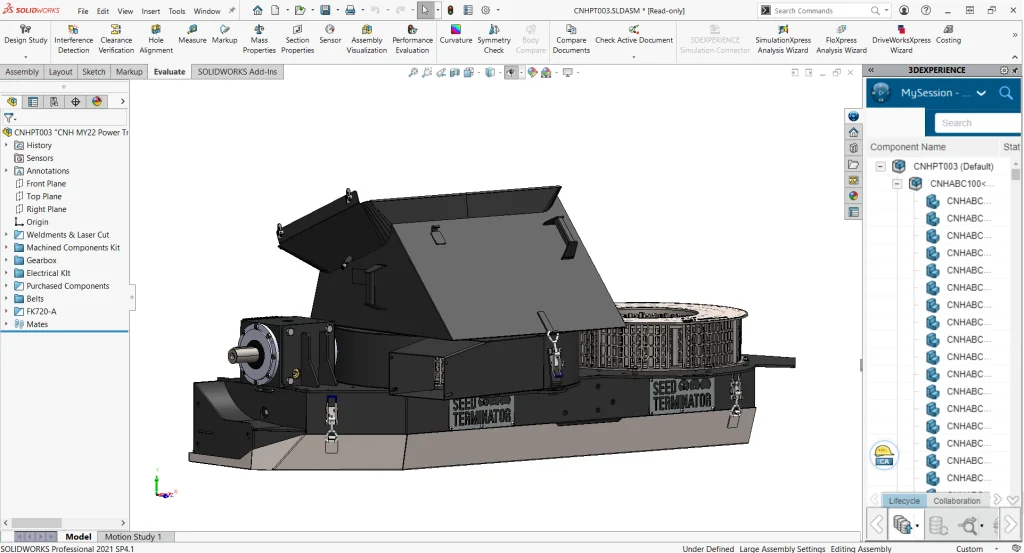This screenshot has height=553, width=1024.
Task: Select the Collaboration tab
Action: click(x=957, y=501)
